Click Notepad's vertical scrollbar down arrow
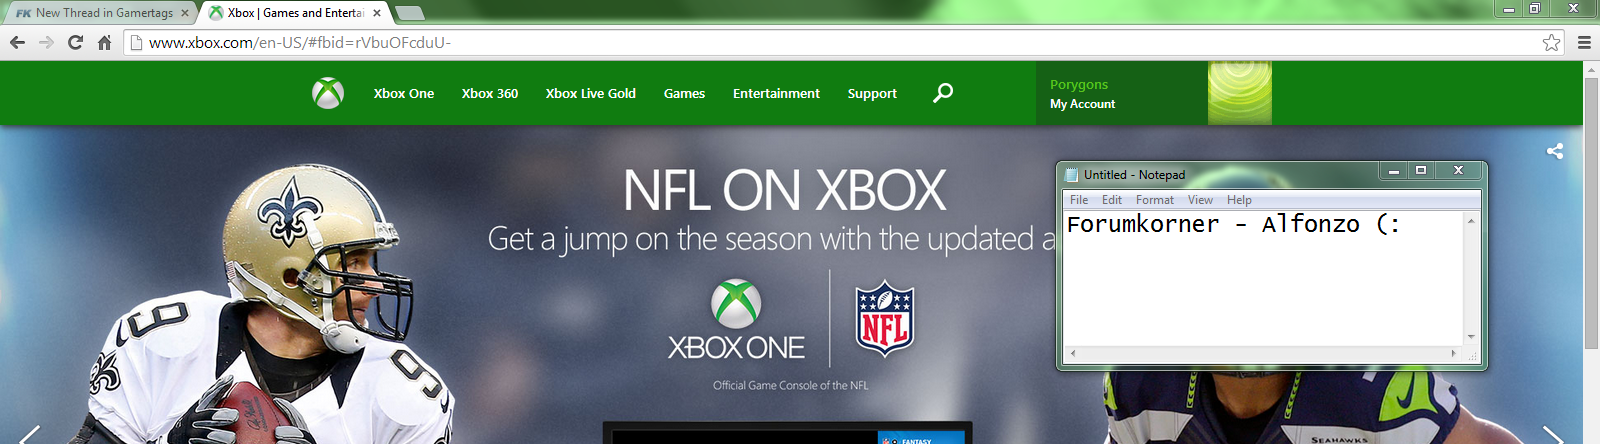This screenshot has width=1600, height=444. 1471,338
